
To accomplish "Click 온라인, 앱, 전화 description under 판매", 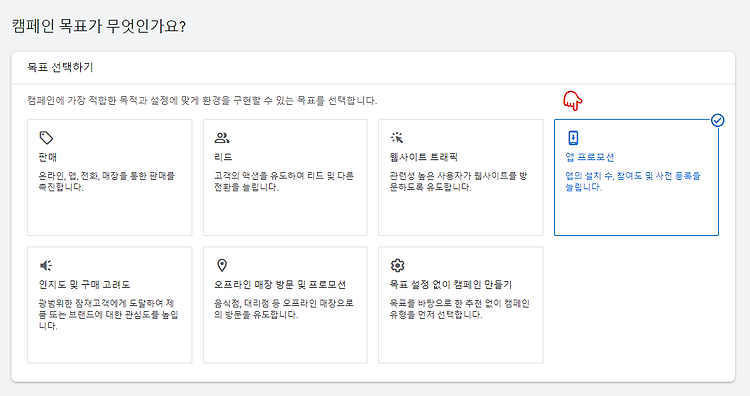I will coord(107,182).
